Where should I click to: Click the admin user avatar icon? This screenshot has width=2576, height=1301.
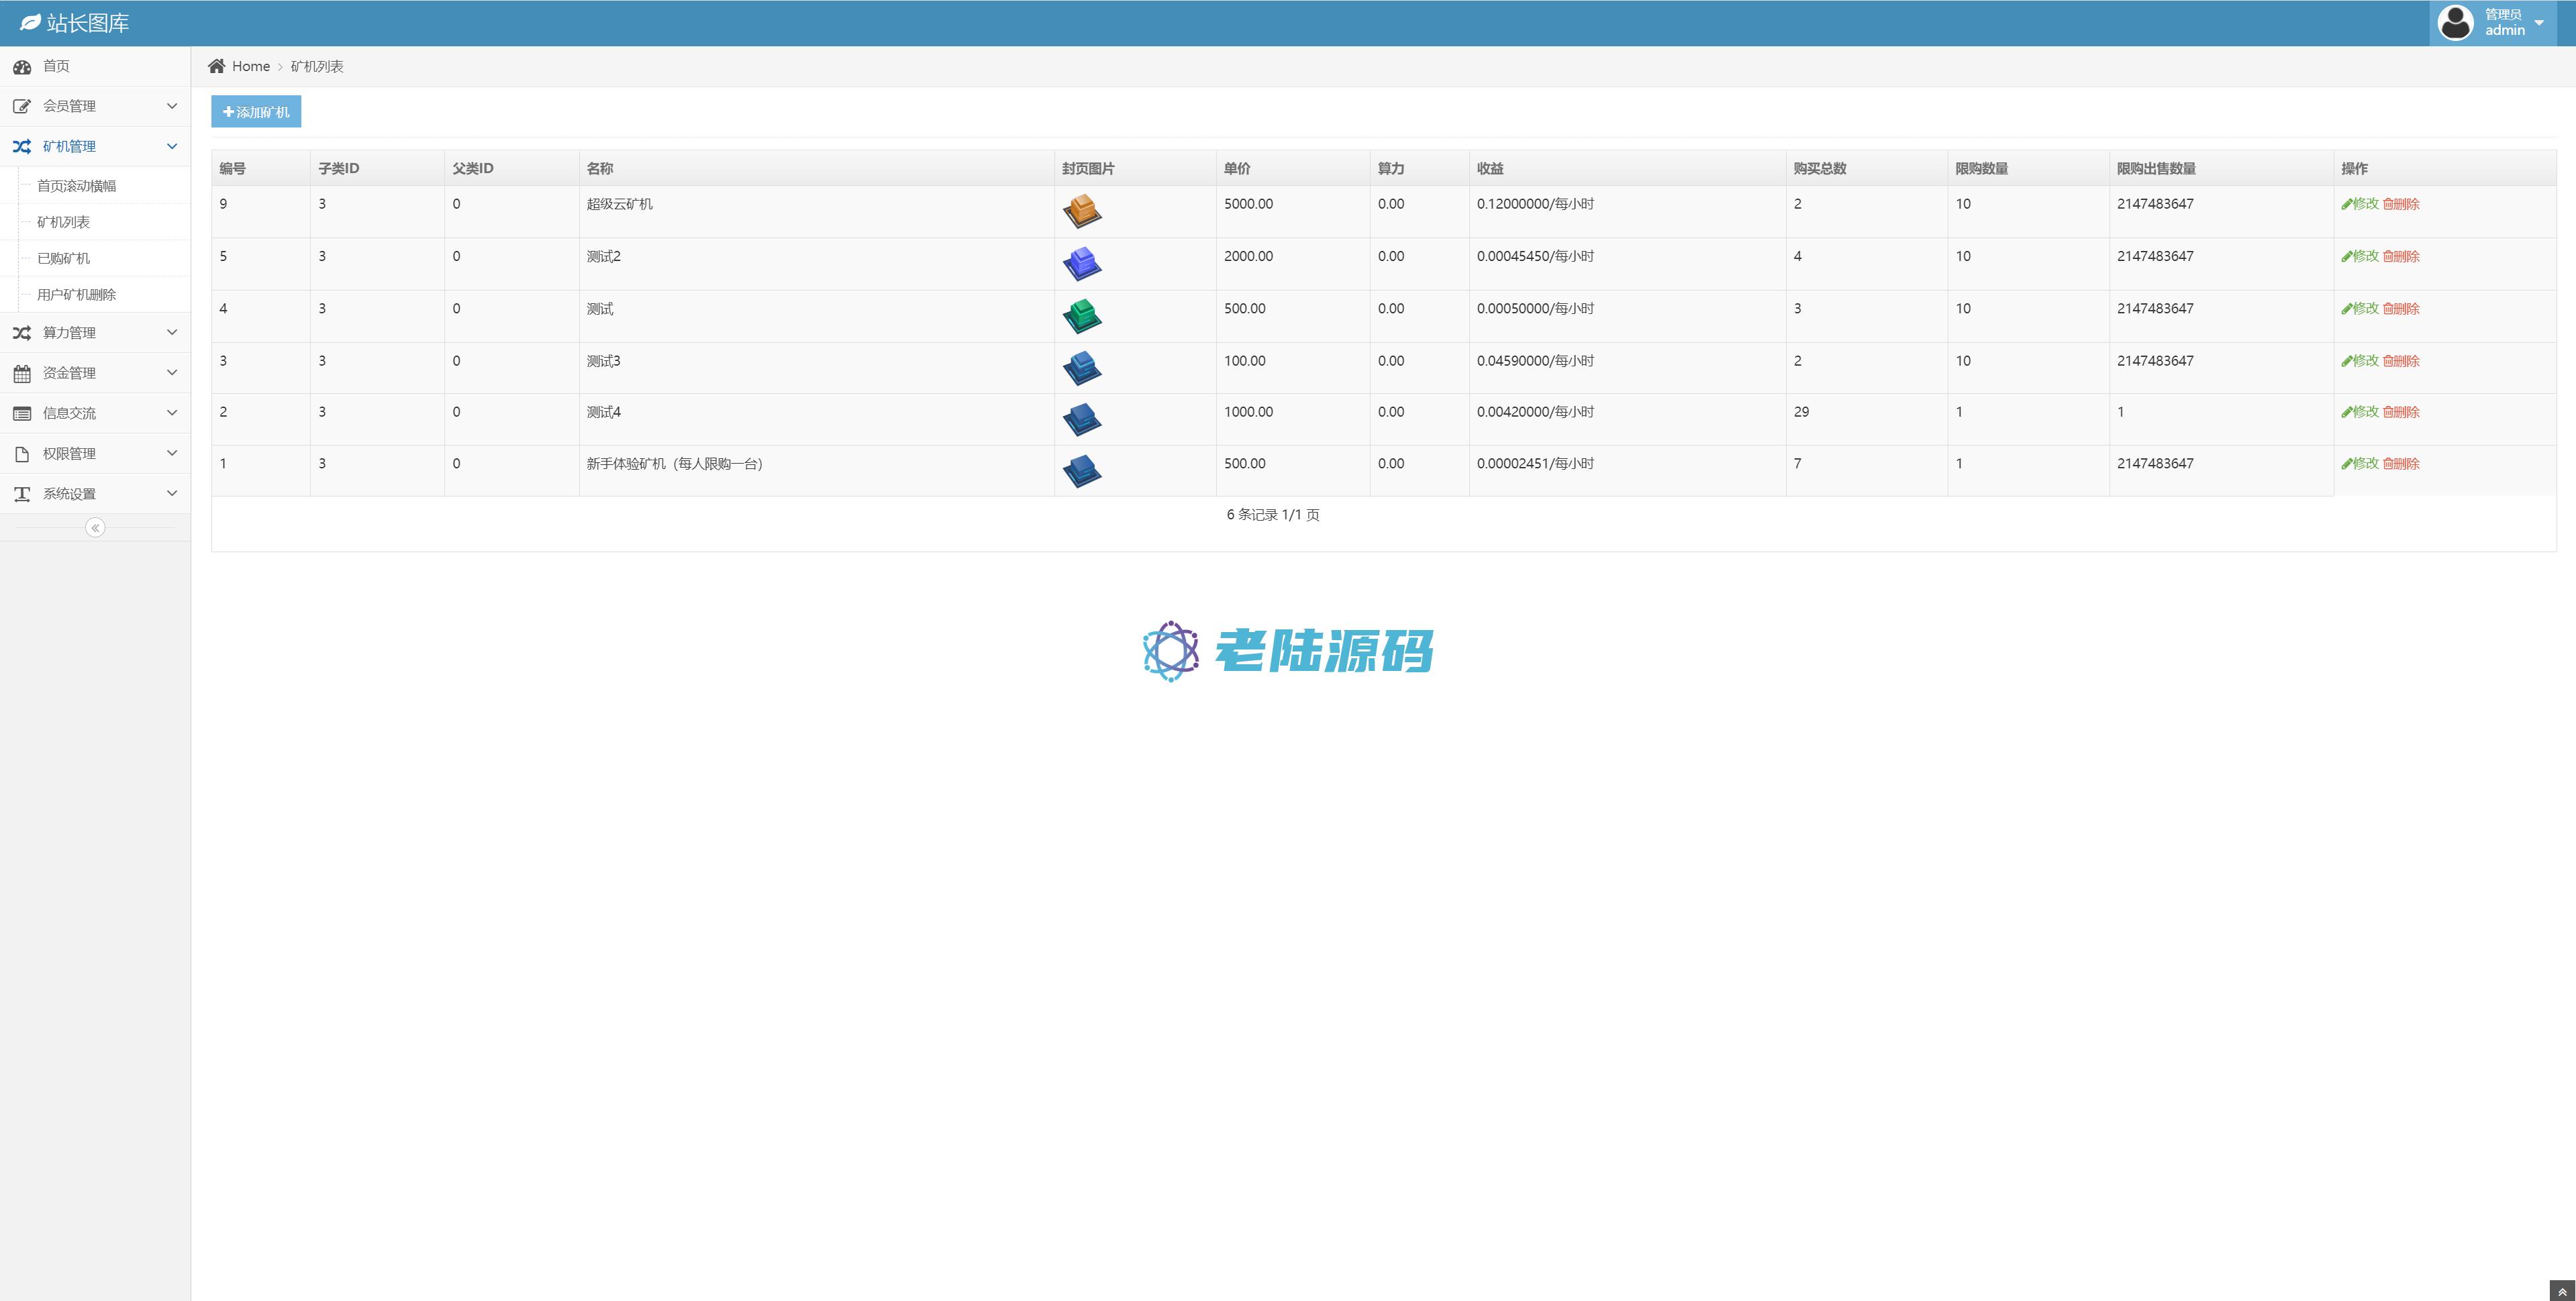click(2455, 22)
